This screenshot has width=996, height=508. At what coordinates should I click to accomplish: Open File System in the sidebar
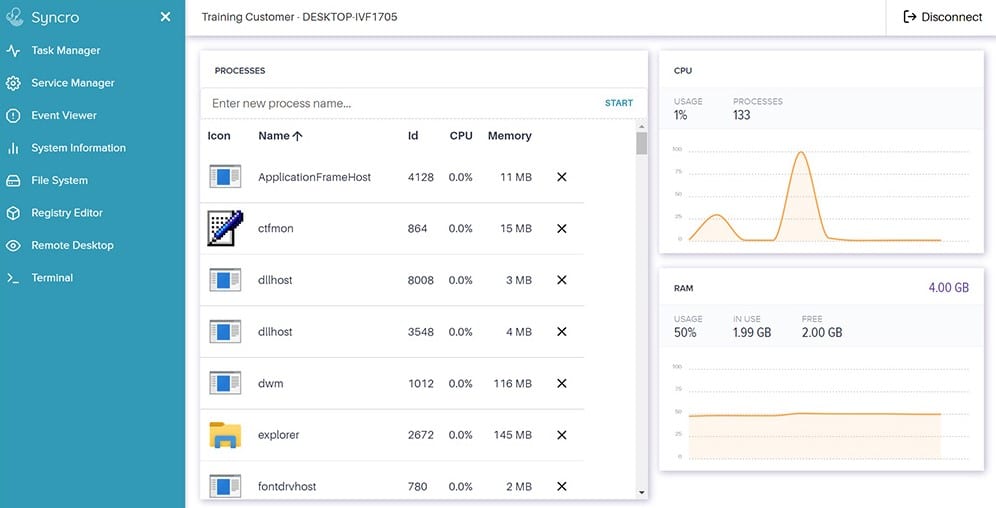pos(60,180)
